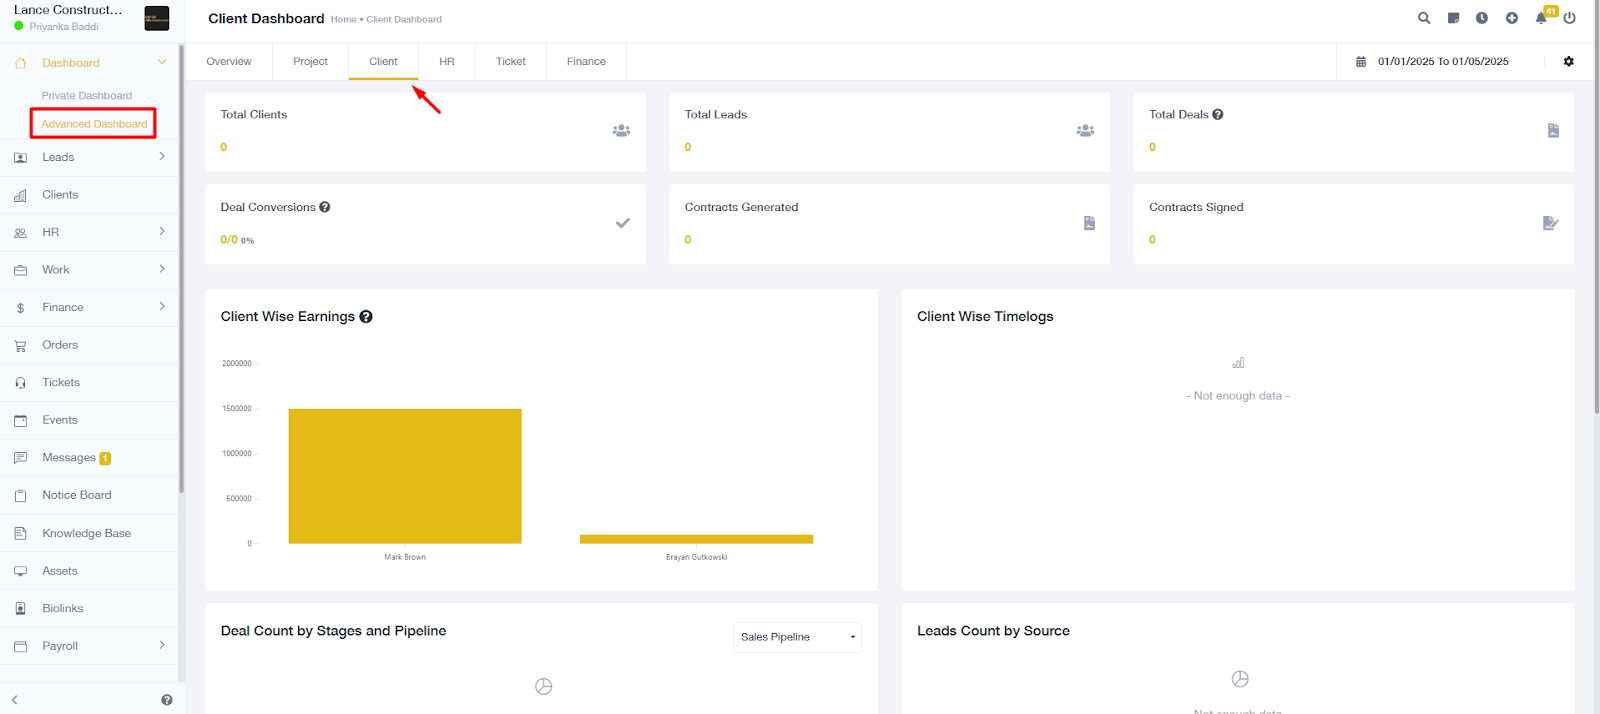
Task: Click the Contracts Generated file icon
Action: [1089, 223]
